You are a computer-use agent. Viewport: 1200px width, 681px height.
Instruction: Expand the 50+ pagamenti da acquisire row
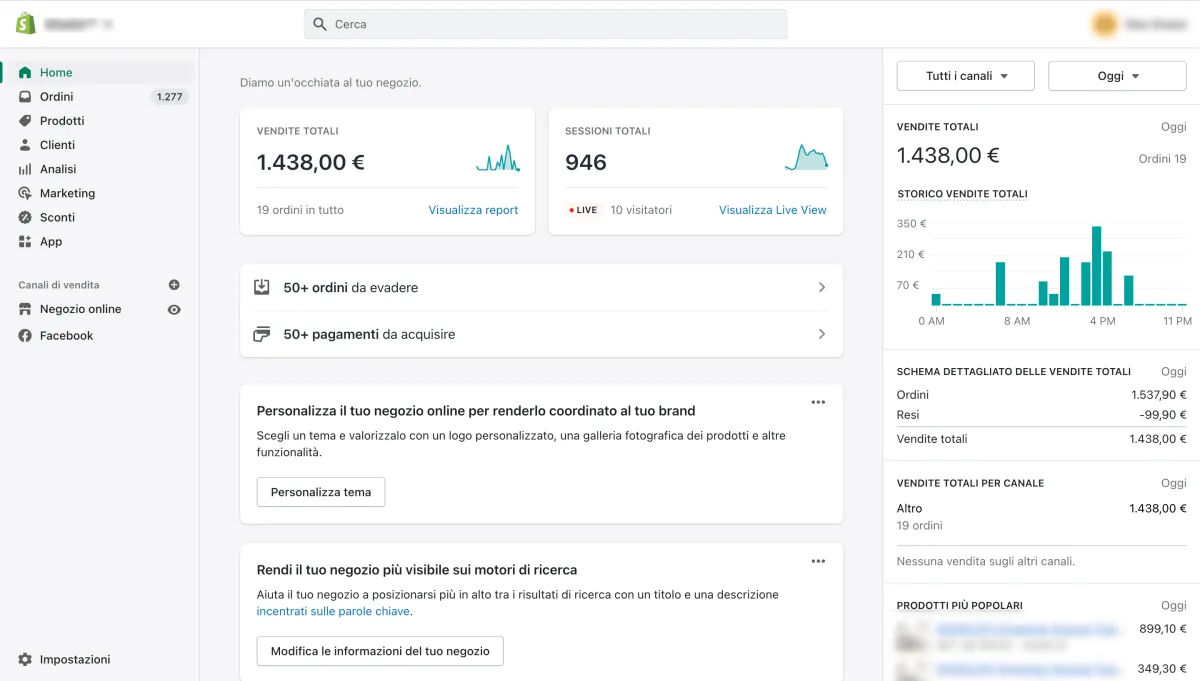click(541, 334)
